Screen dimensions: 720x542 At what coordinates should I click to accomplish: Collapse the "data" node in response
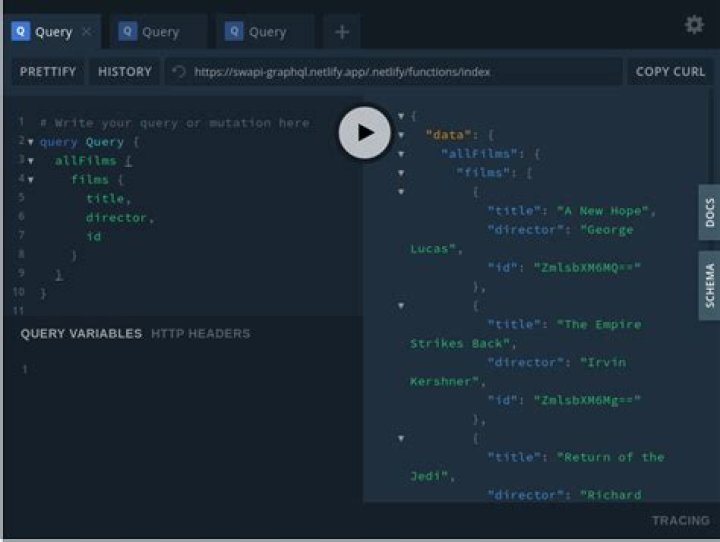pyautogui.click(x=401, y=135)
